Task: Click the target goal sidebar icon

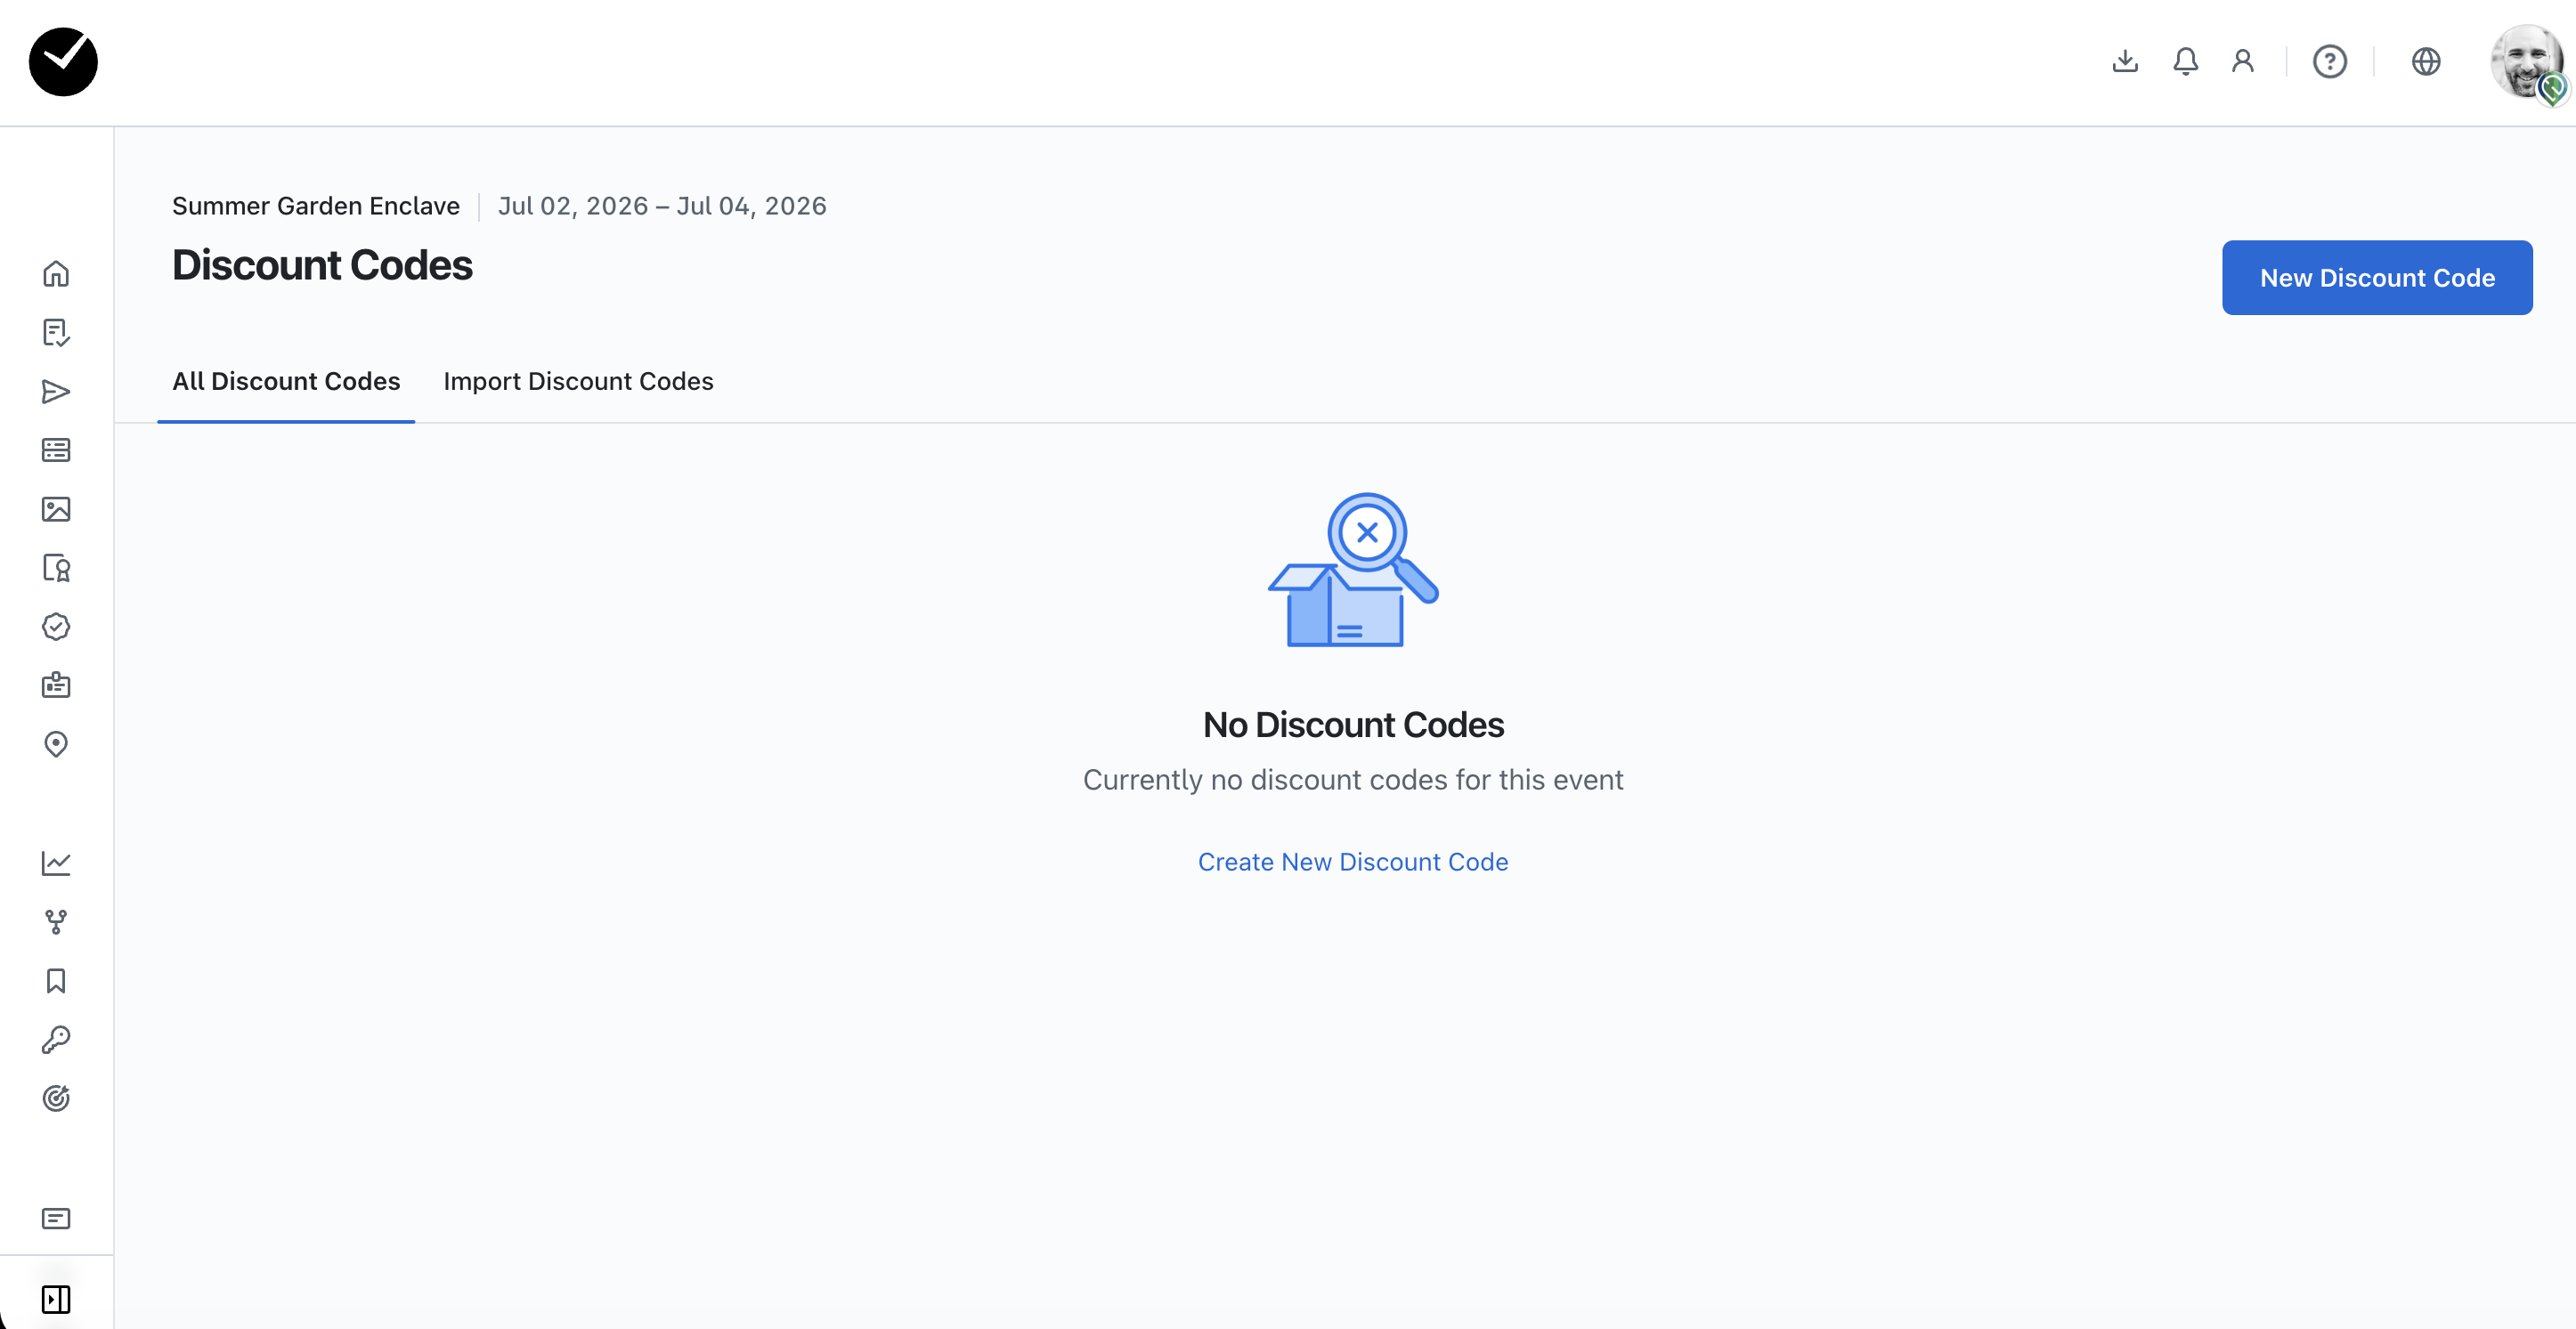Action: coord(56,1098)
